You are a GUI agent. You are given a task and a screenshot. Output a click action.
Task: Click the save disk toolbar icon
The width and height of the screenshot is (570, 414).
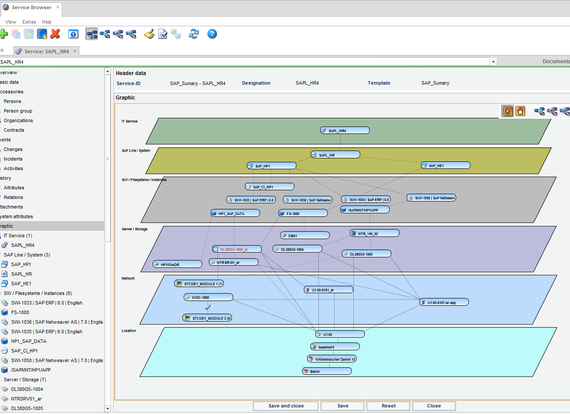(x=42, y=34)
